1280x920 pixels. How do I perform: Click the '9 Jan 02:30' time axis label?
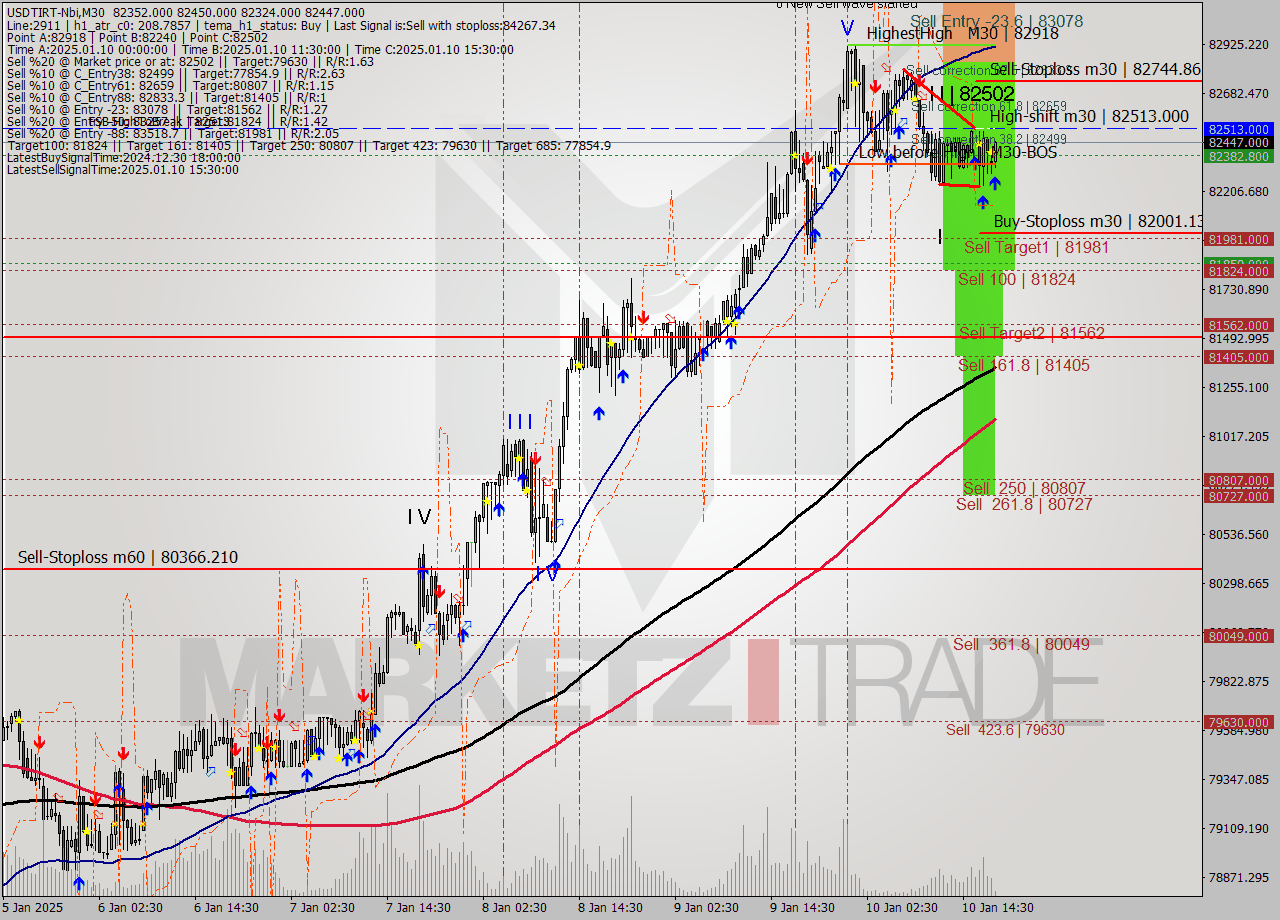tap(706, 908)
